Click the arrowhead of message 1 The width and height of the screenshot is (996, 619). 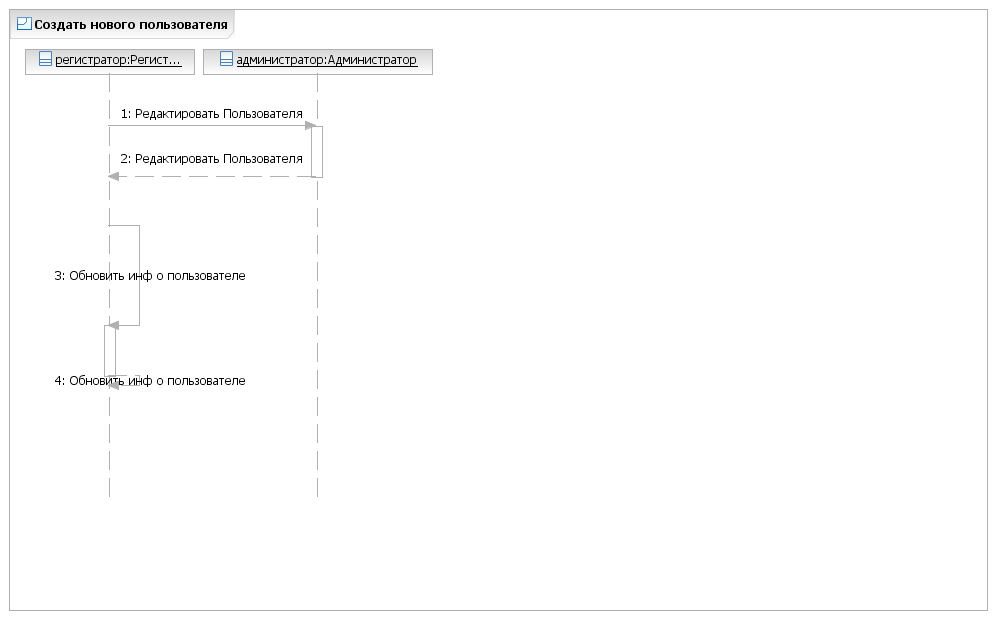[311, 126]
